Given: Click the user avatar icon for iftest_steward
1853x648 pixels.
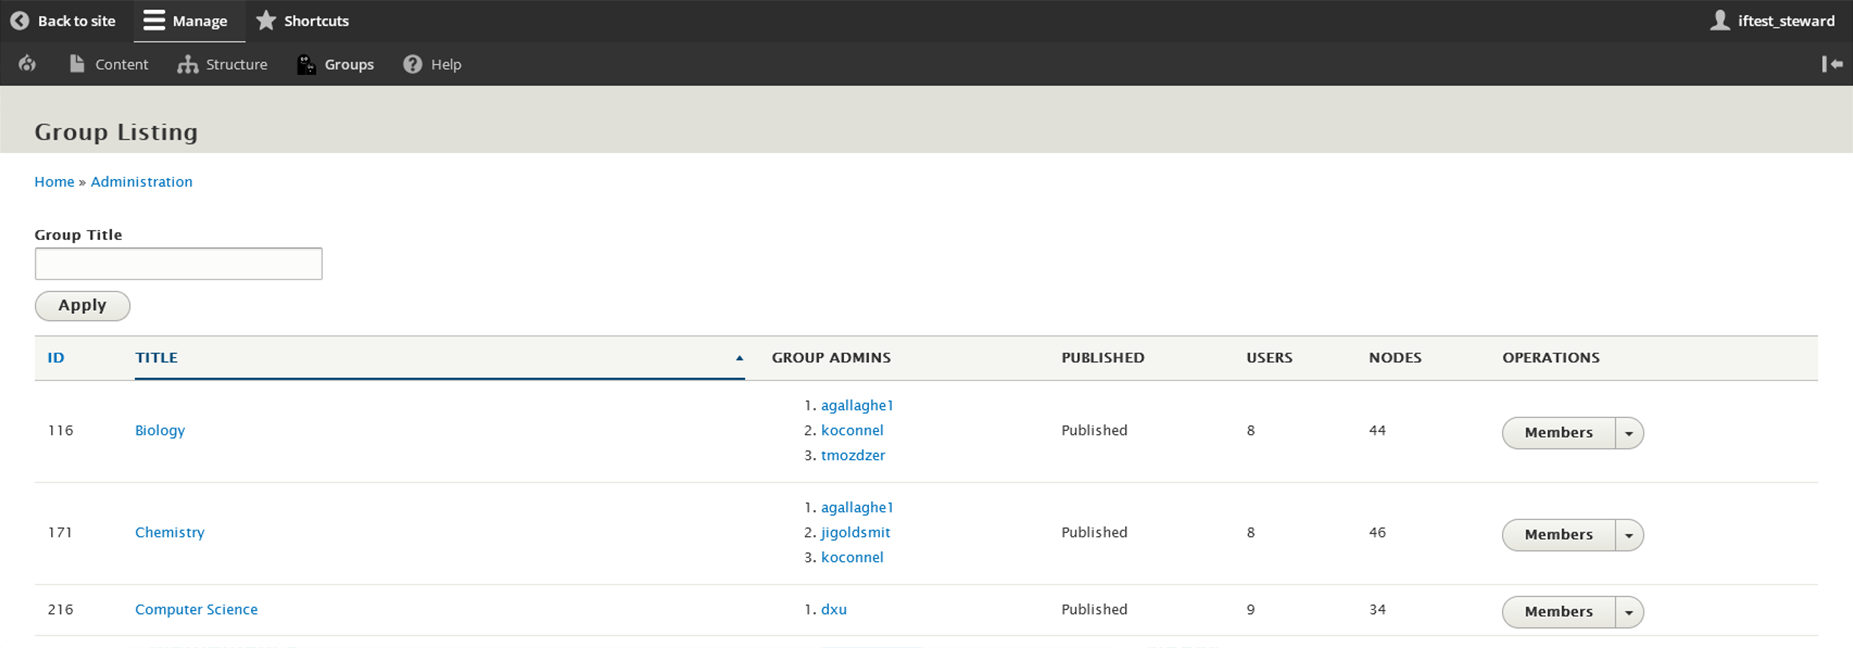Looking at the screenshot, I should click(x=1720, y=21).
